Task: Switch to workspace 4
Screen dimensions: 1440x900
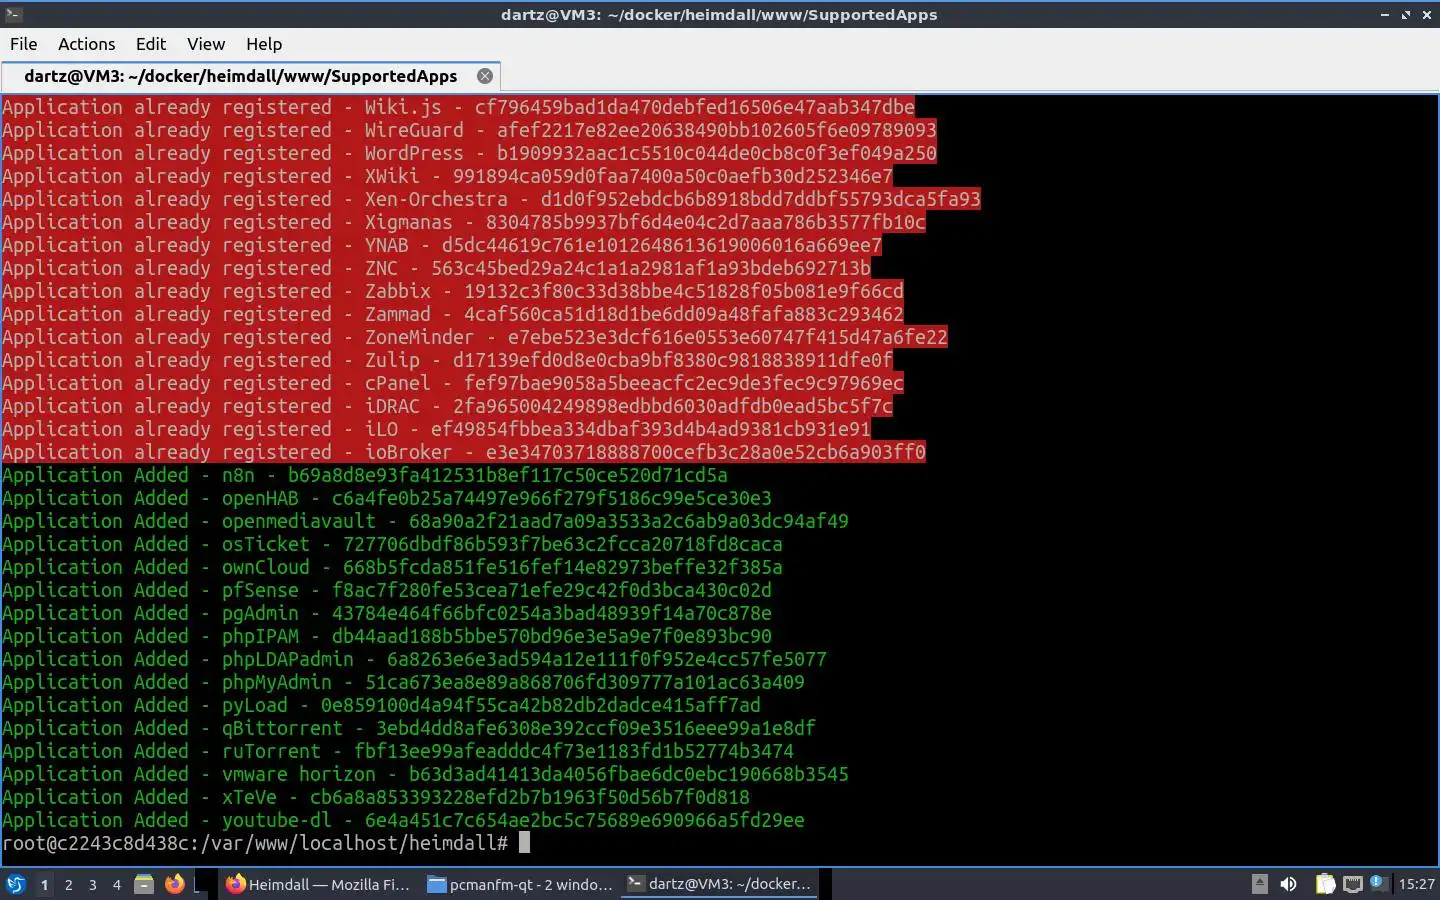Action: pos(117,885)
